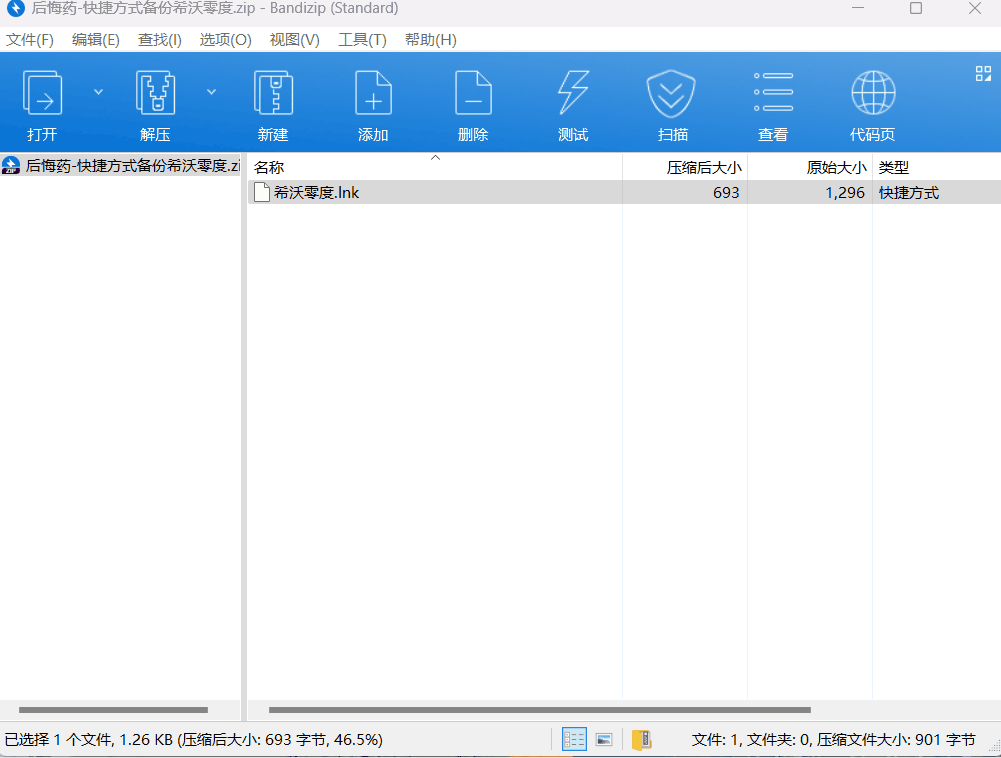Minimize the Bandizip window
1001x758 pixels.
coord(858,8)
